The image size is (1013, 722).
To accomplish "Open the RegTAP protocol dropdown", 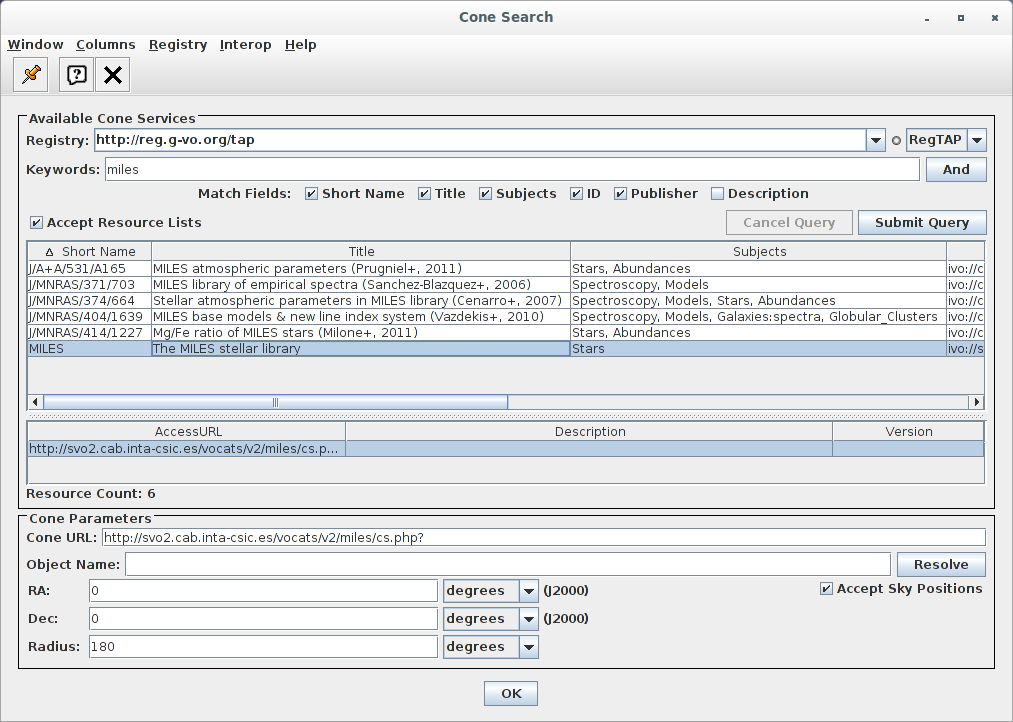I will click(977, 140).
